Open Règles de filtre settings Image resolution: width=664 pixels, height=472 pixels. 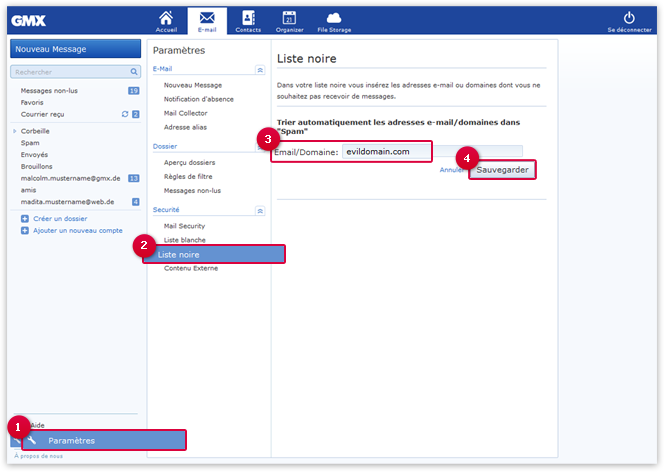point(188,177)
